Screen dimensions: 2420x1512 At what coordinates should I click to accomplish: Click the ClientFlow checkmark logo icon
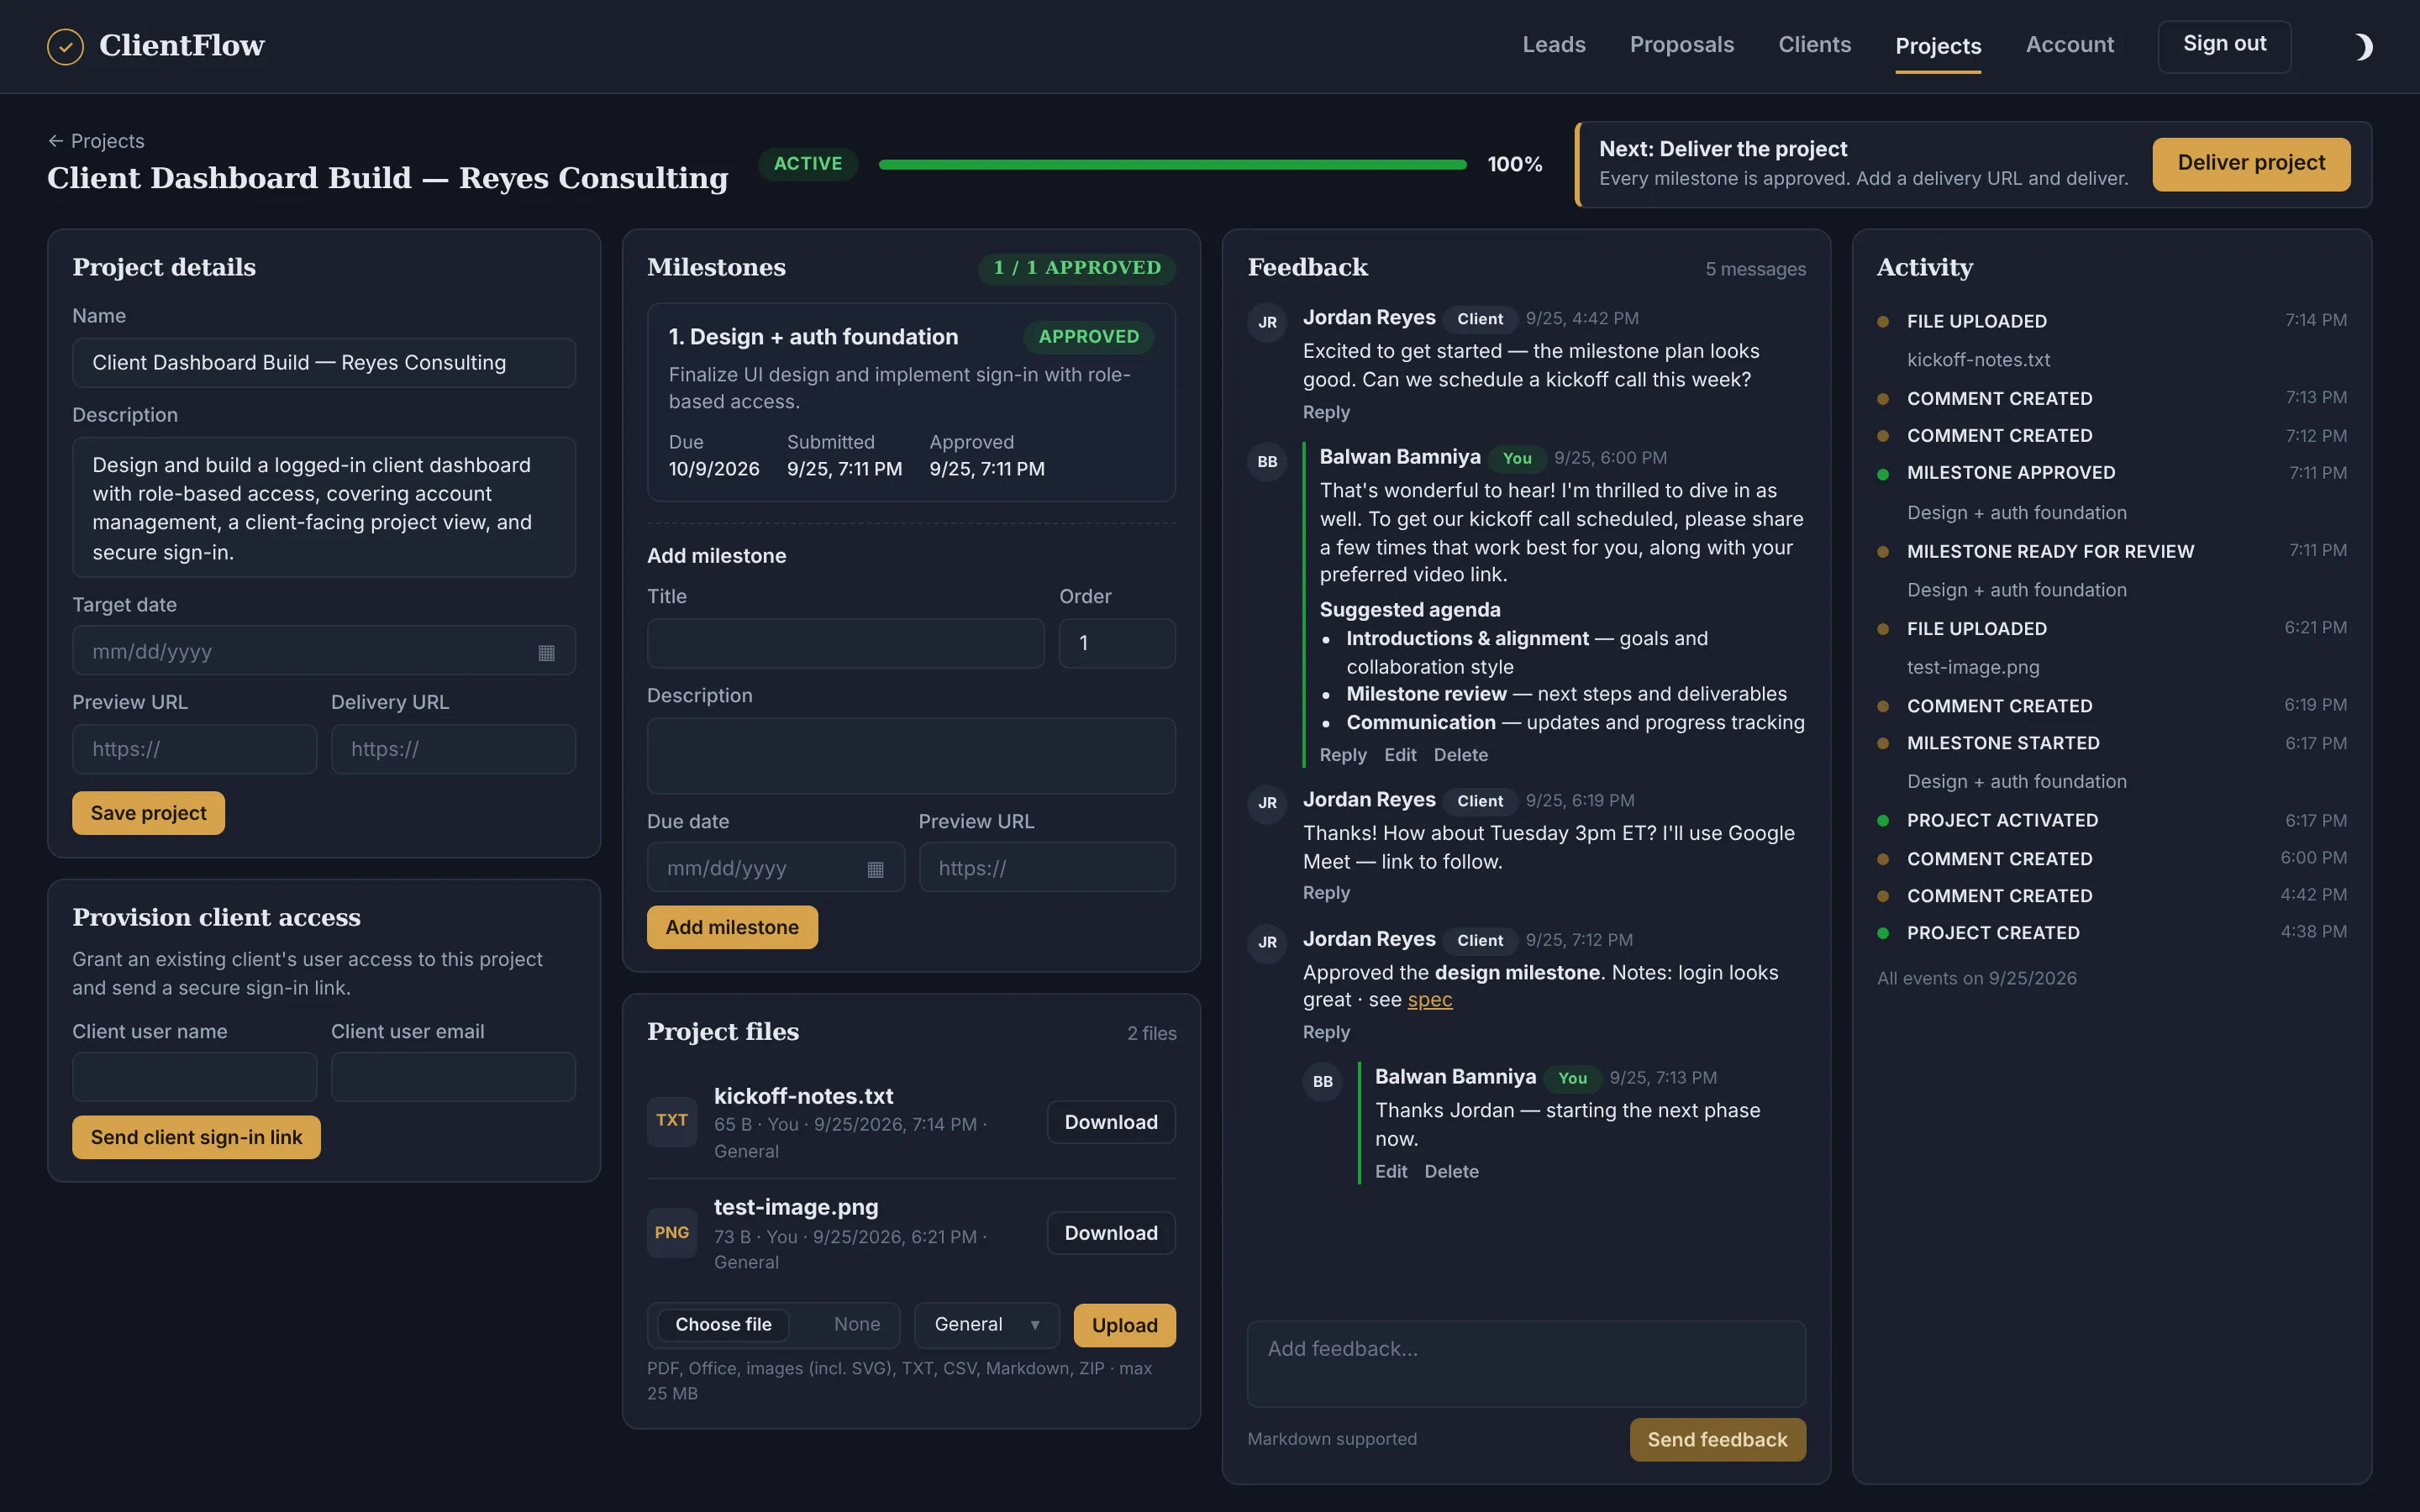pyautogui.click(x=65, y=46)
